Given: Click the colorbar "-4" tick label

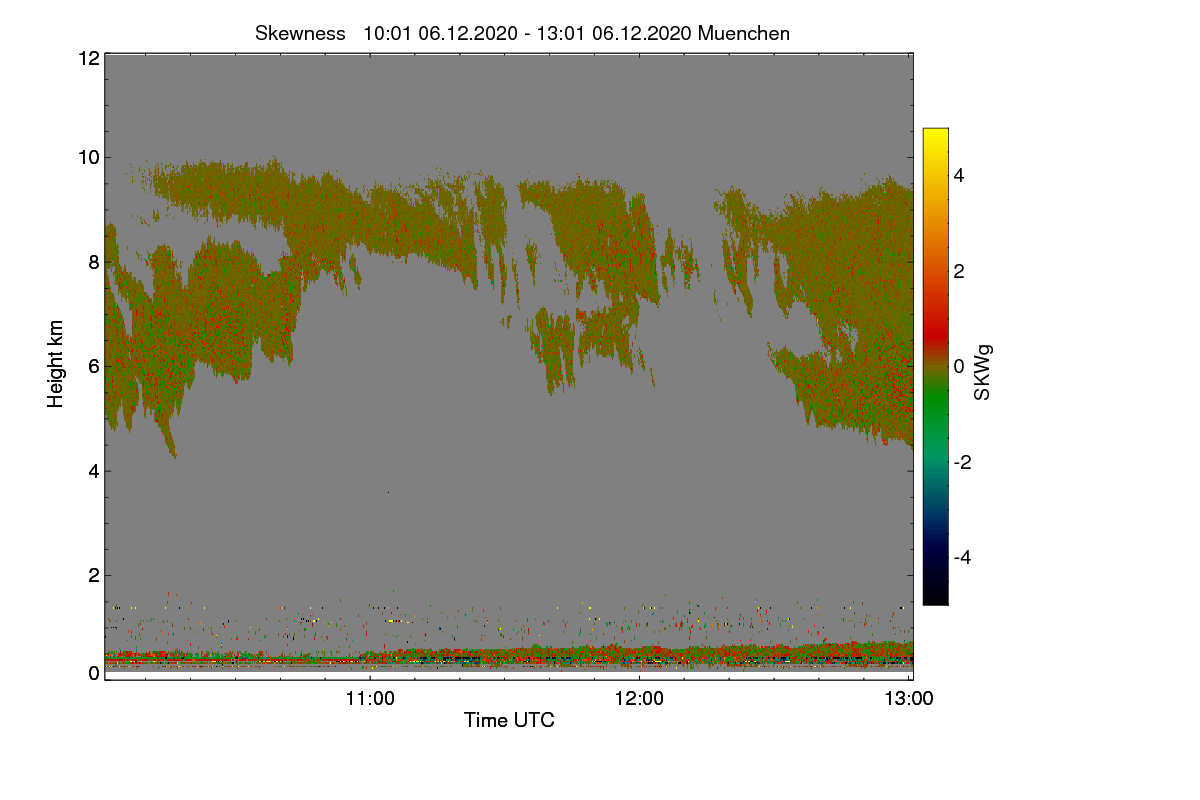Looking at the screenshot, I should [961, 557].
